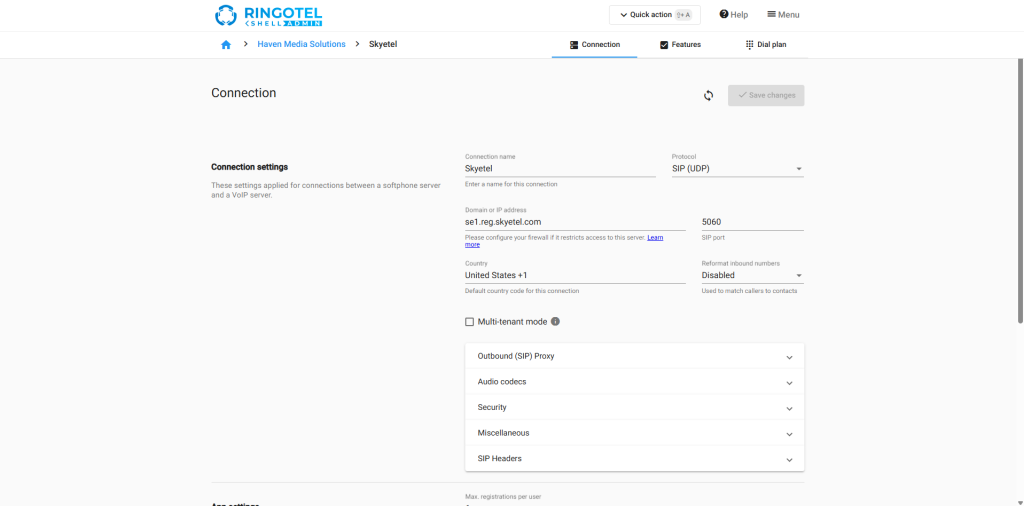Screen dimensions: 1024x506
Task: Click the home icon in breadcrumb
Action: coord(226,45)
